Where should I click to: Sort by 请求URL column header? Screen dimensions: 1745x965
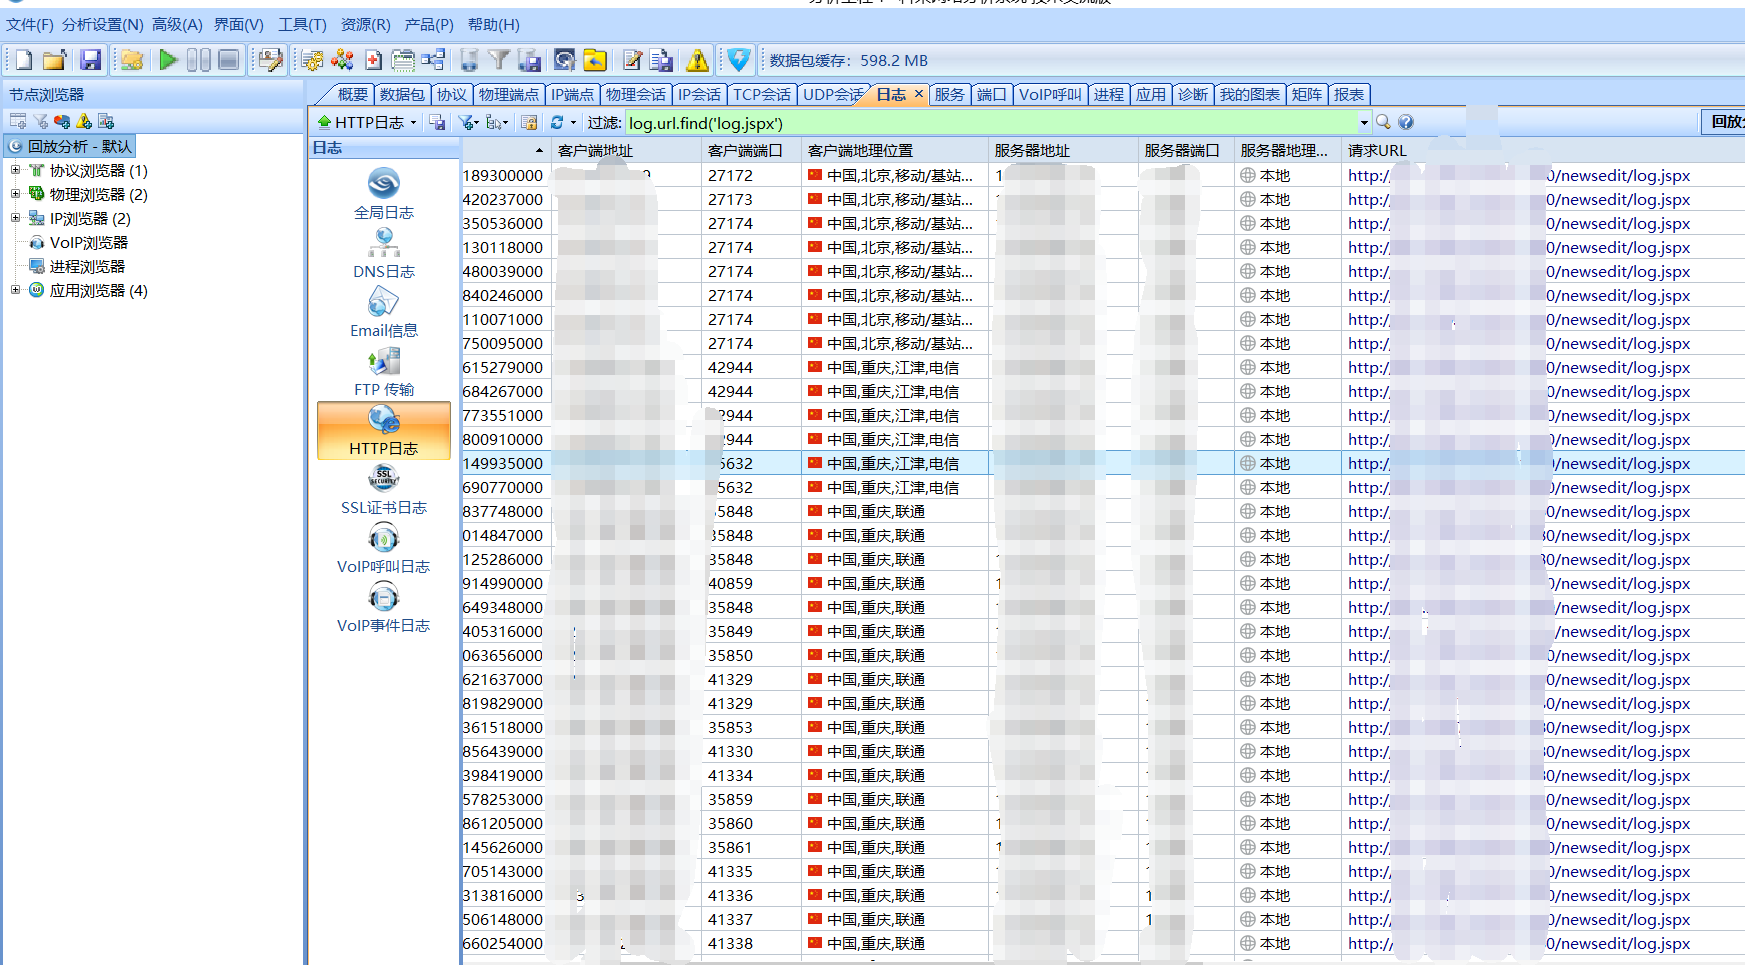coord(1543,151)
